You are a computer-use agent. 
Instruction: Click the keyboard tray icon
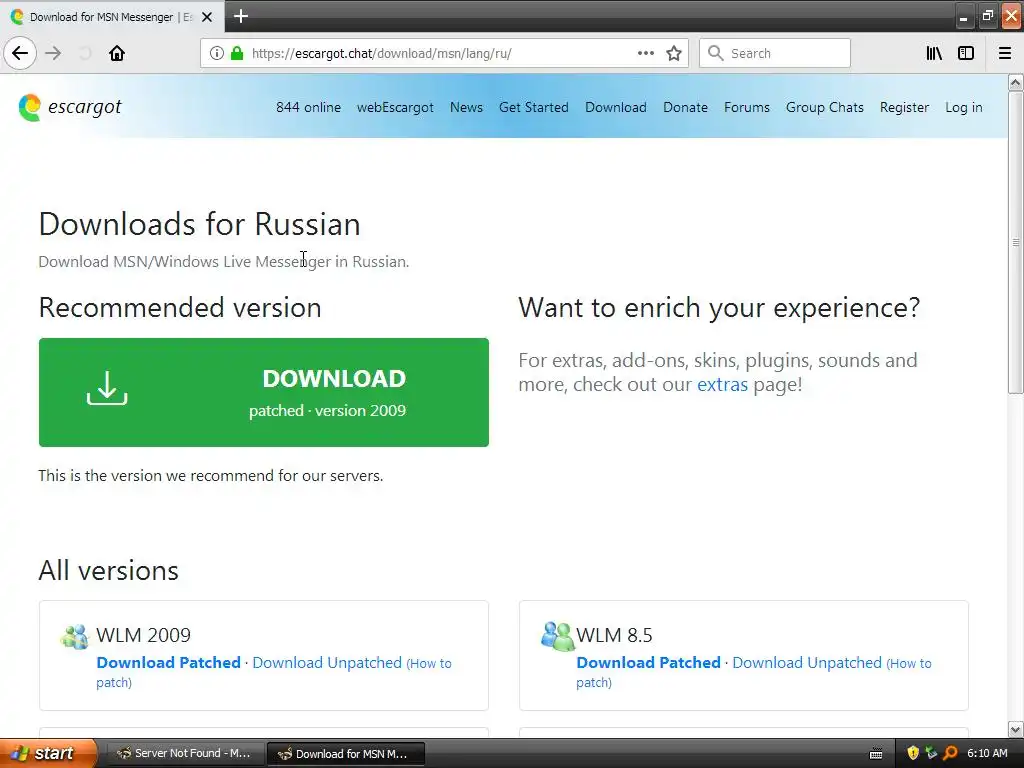click(876, 754)
